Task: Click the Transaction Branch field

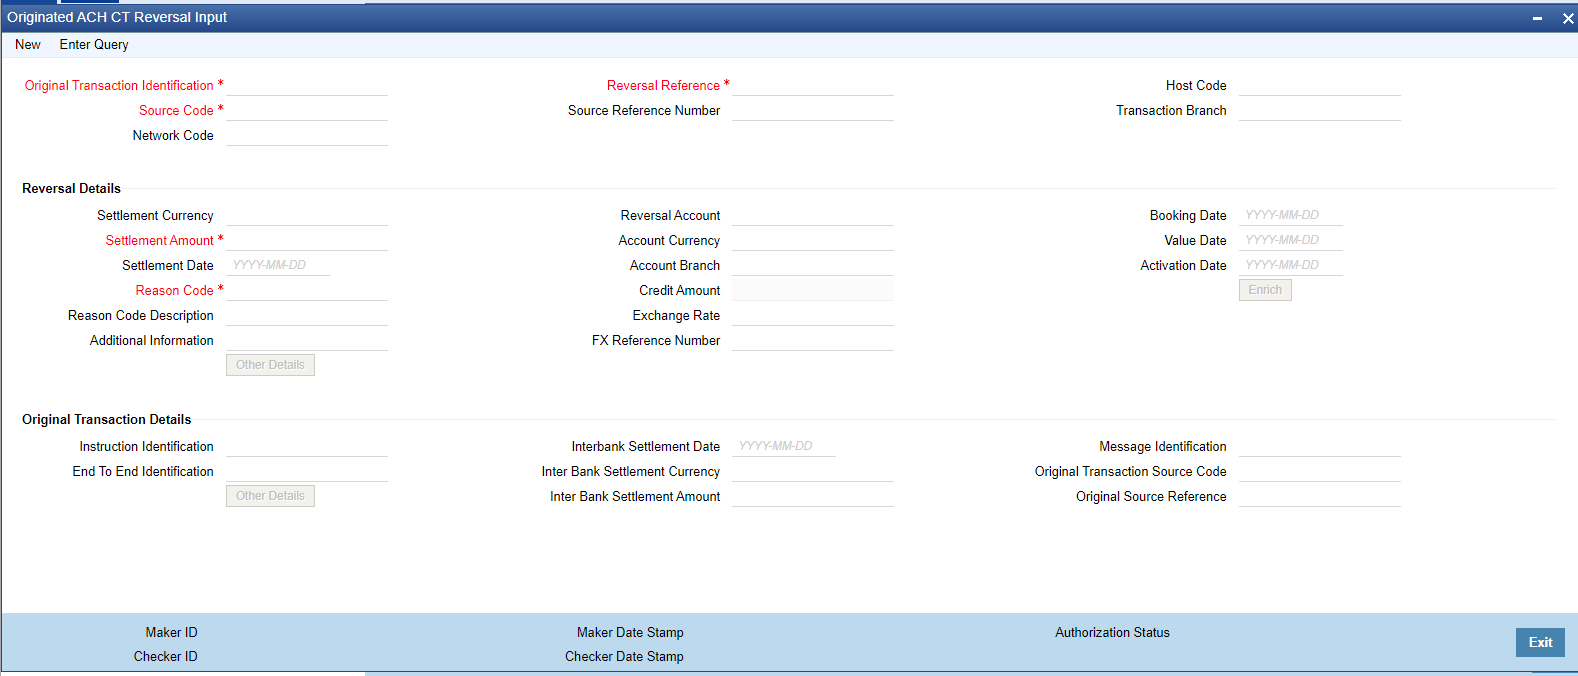Action: (1320, 110)
